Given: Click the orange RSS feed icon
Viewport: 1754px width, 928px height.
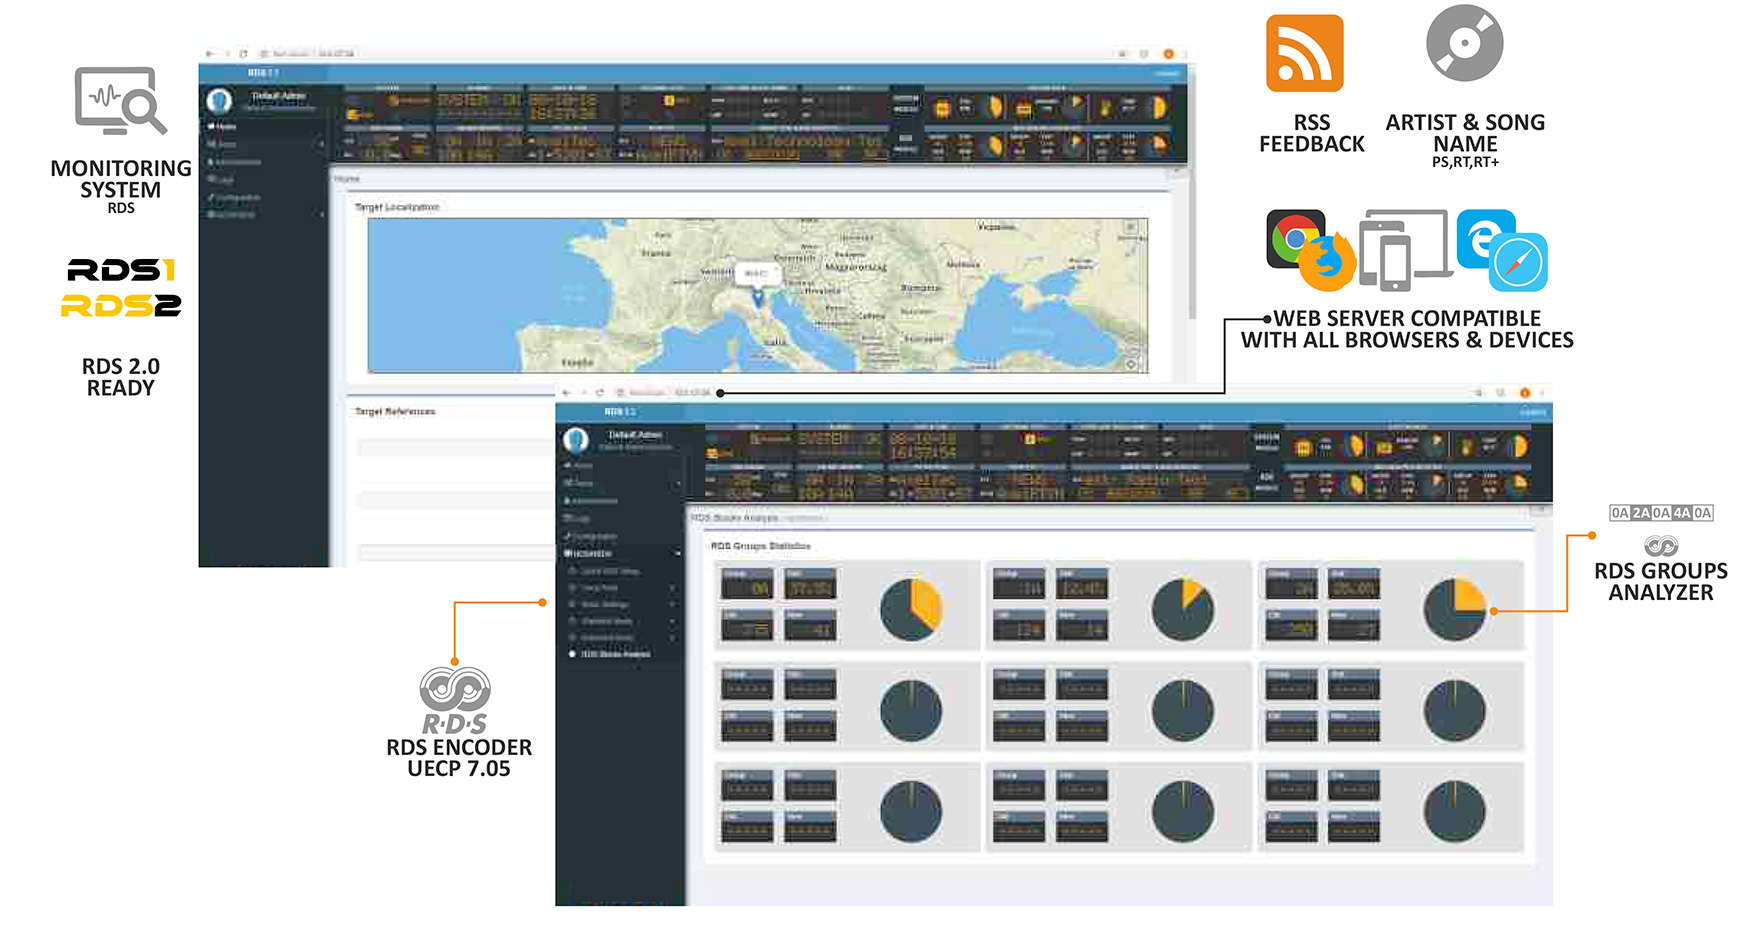Looking at the screenshot, I should tap(1304, 54).
